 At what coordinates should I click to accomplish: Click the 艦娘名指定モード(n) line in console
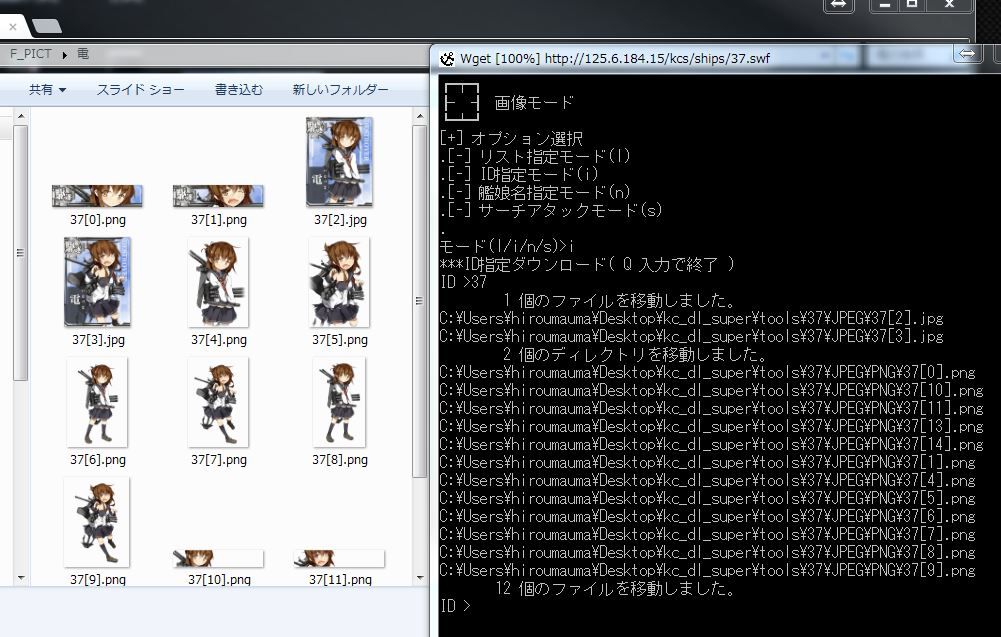coord(535,192)
